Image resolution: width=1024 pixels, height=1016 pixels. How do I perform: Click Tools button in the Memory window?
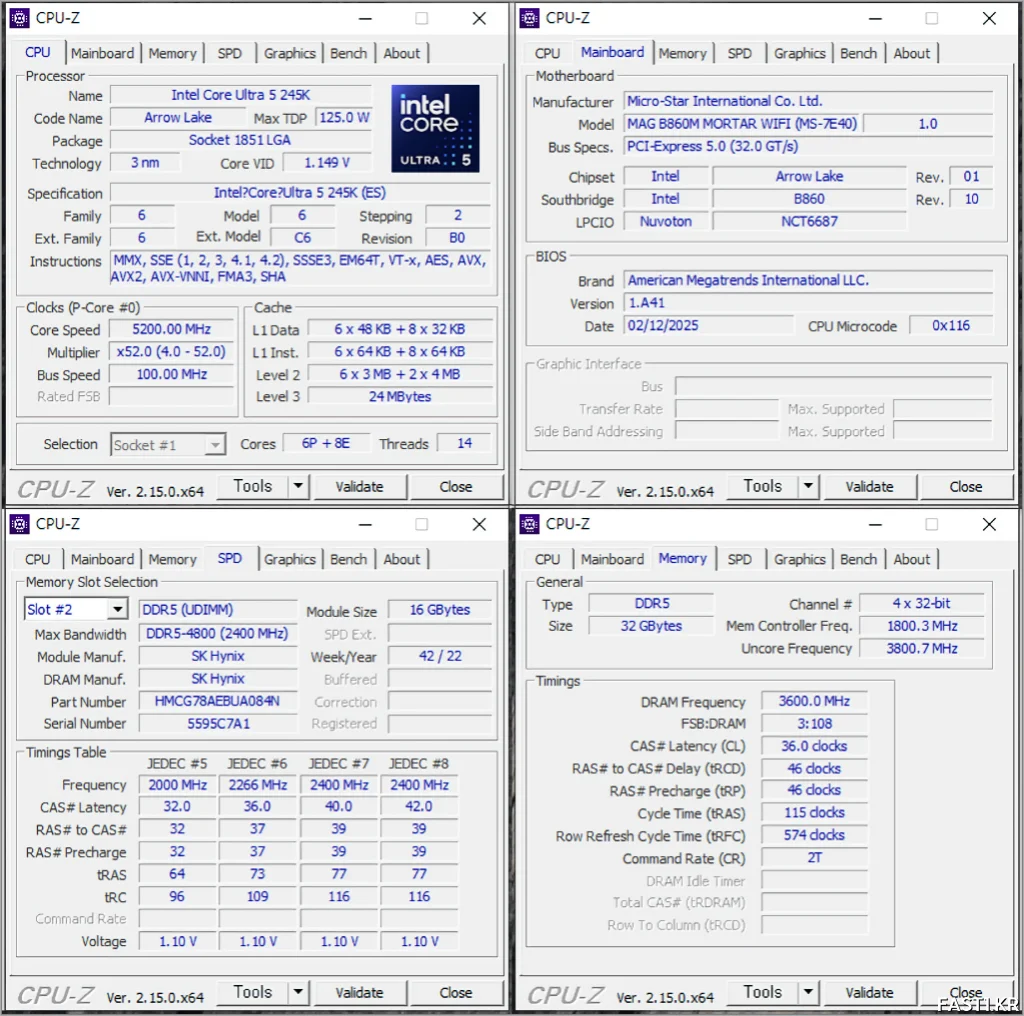763,992
